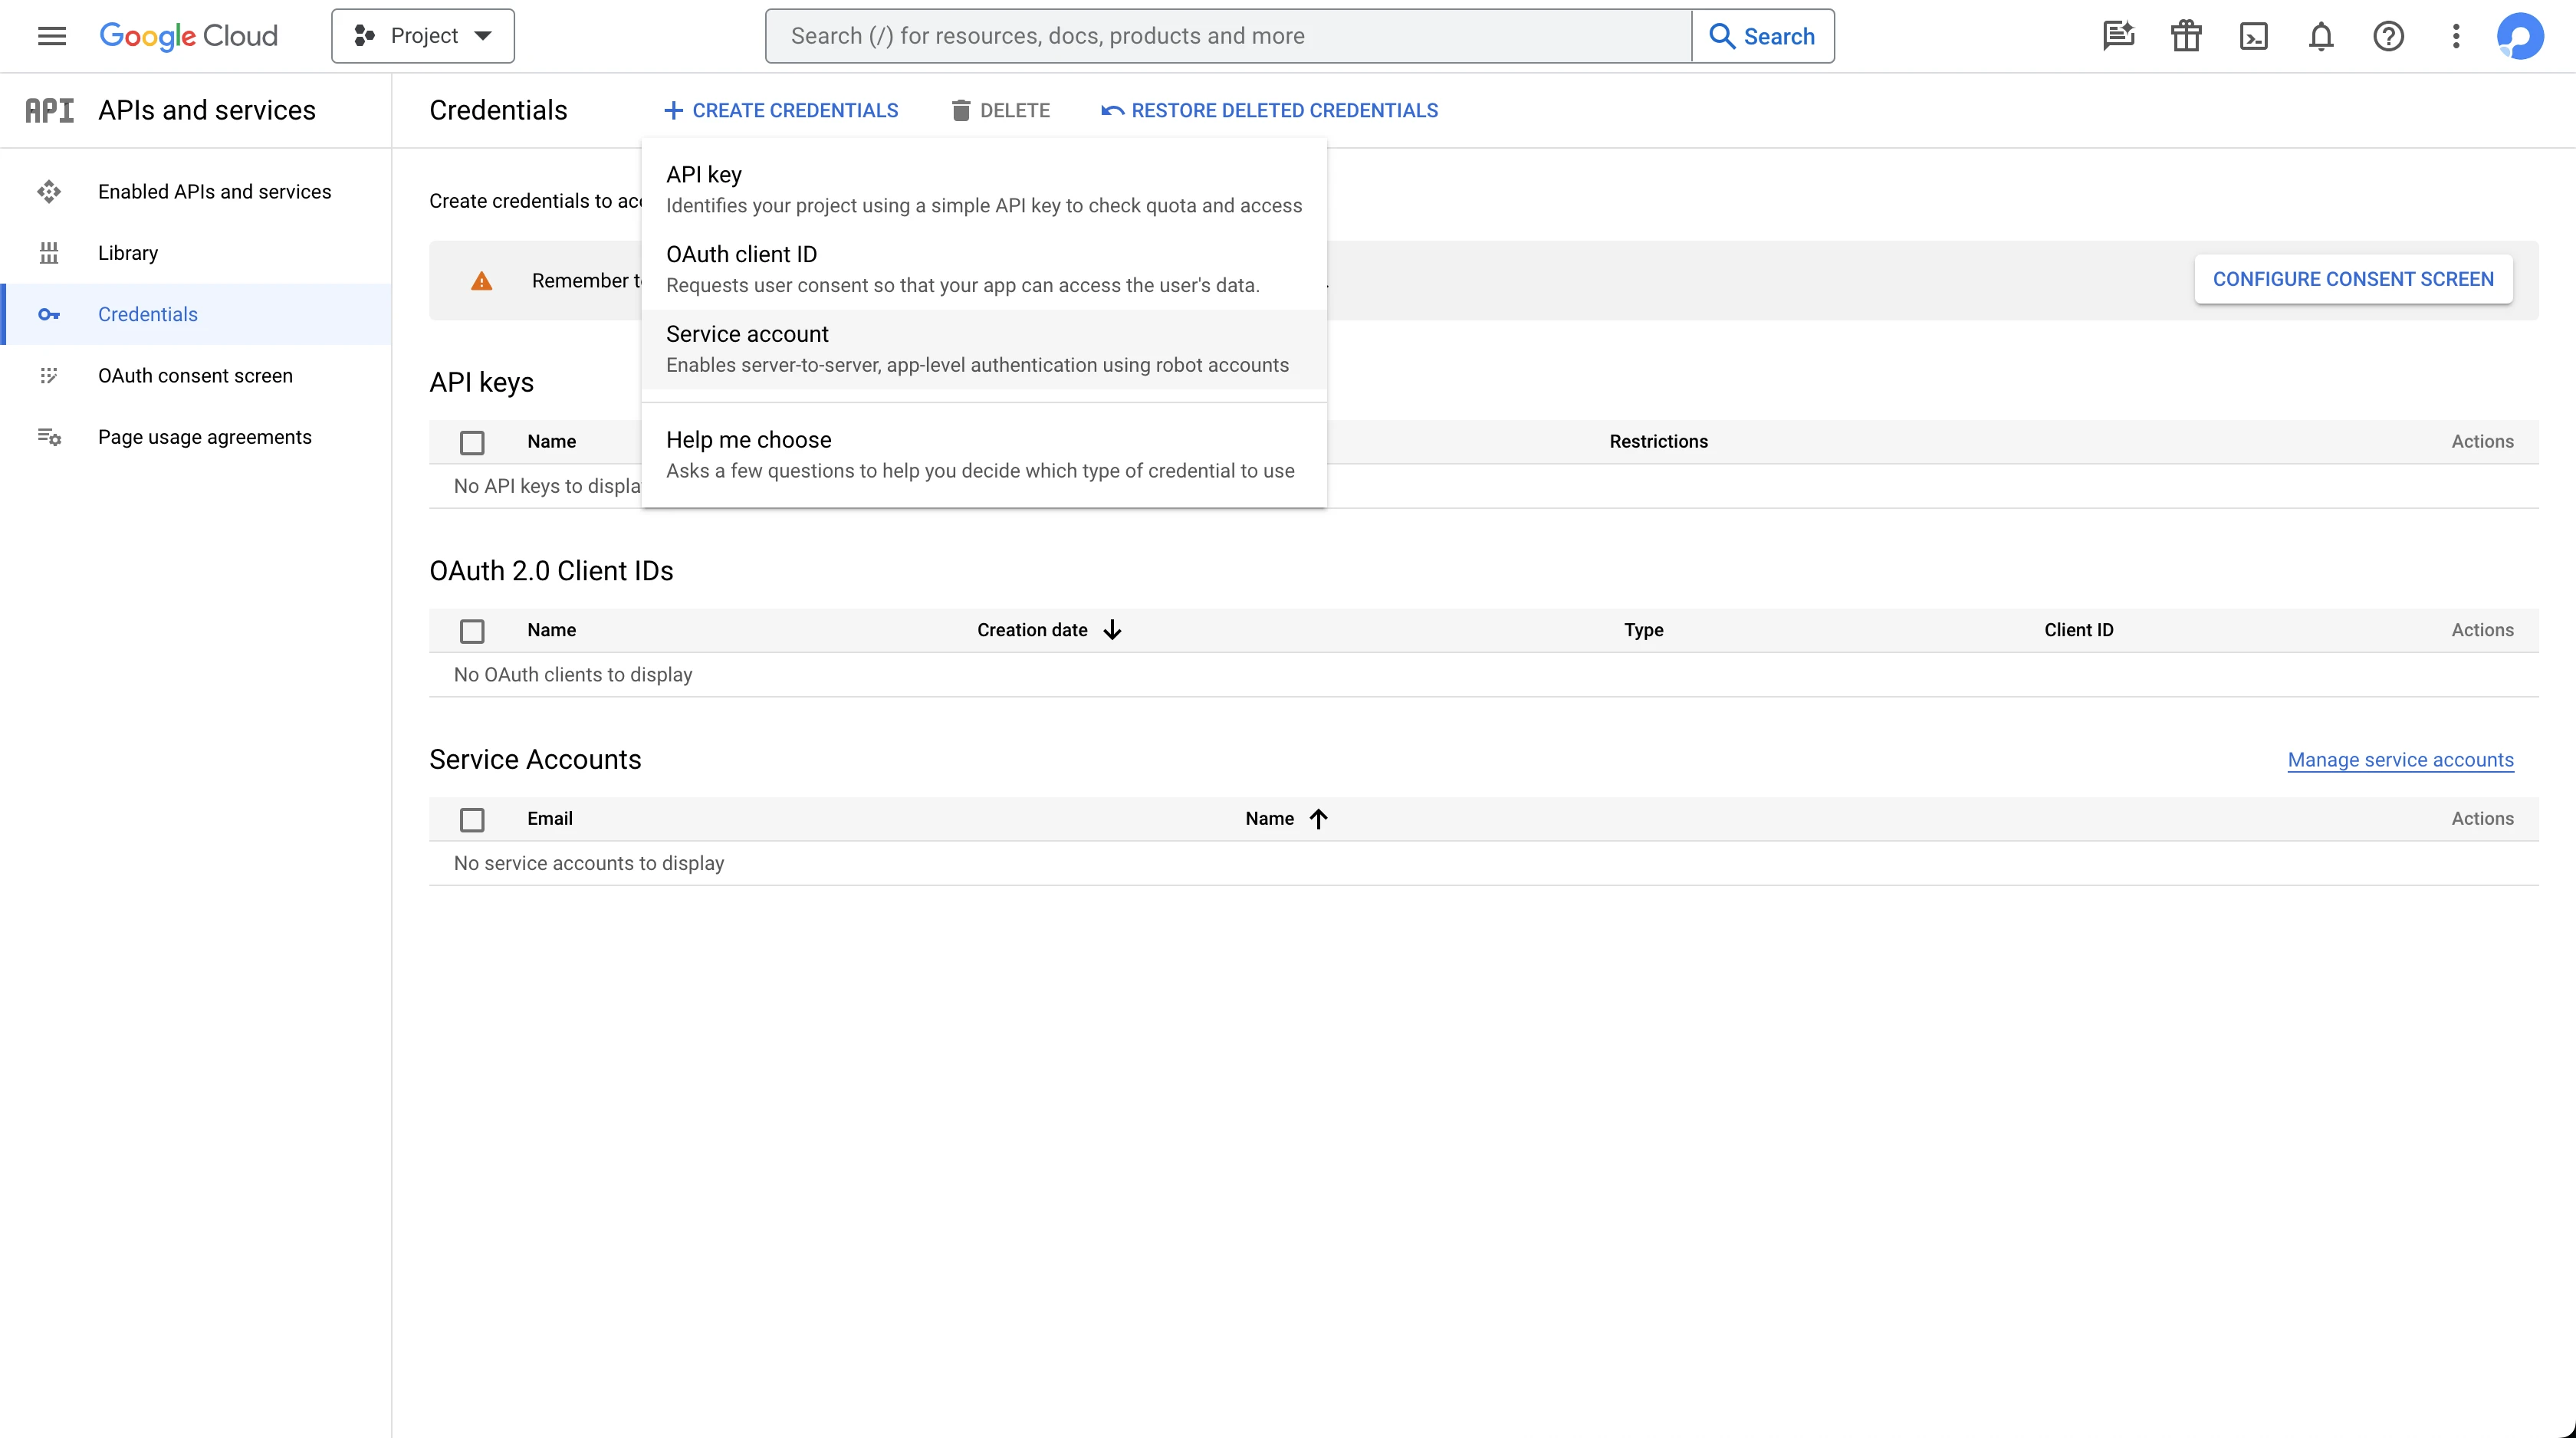Image resolution: width=2576 pixels, height=1438 pixels.
Task: Open the main navigation hamburger menu
Action: (52, 36)
